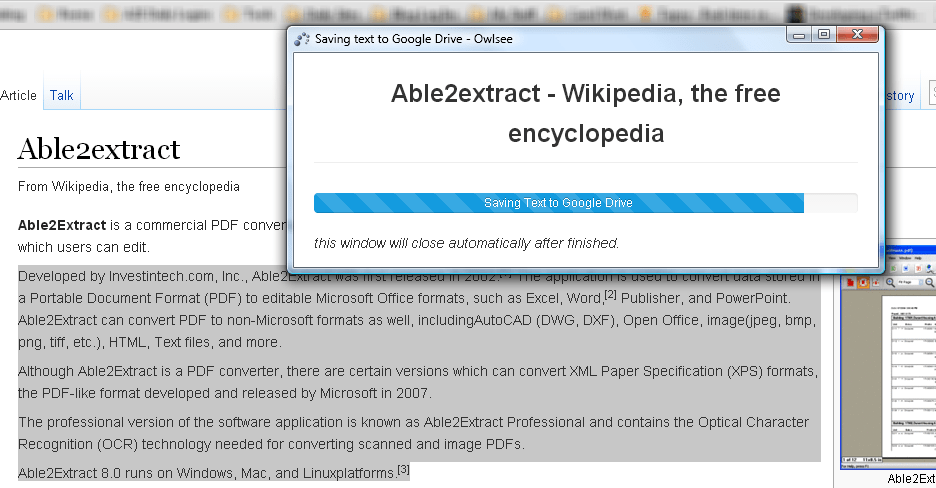Maximize the Owlsee saving dialog
936x488 pixels.
[x=824, y=35]
